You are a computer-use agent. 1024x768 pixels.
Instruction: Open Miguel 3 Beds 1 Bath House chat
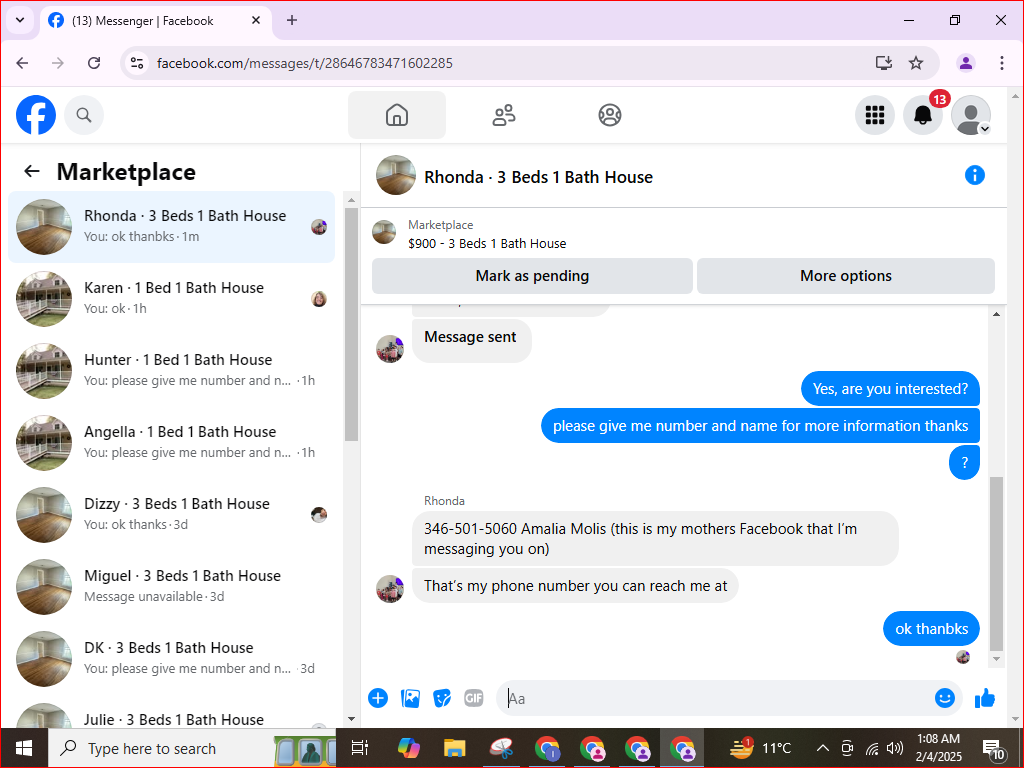[x=172, y=586]
